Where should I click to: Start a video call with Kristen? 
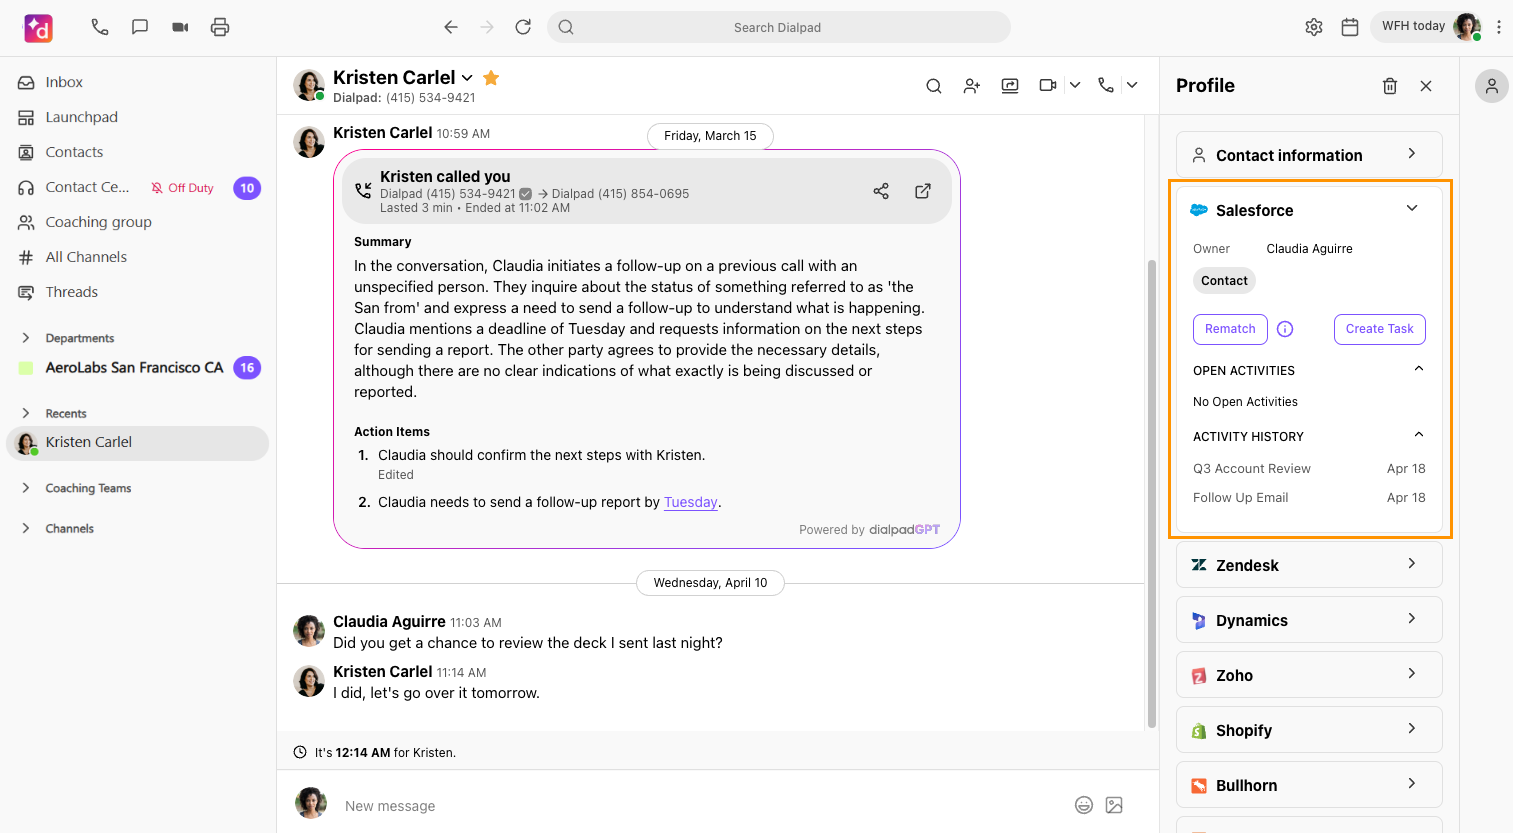1048,86
